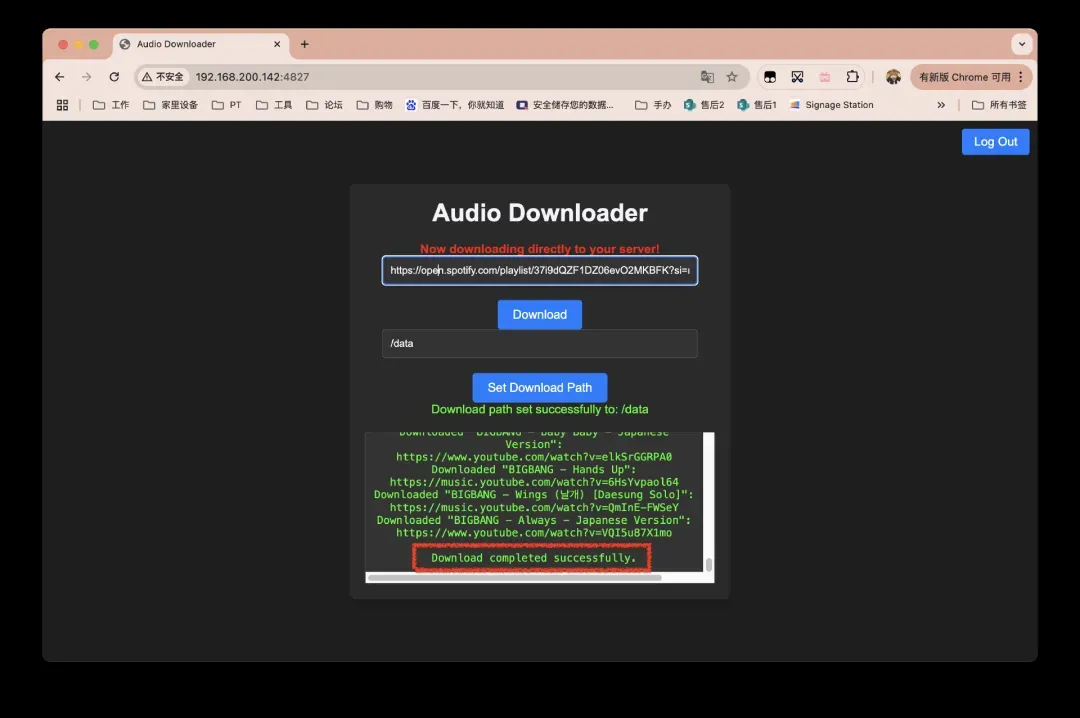Viewport: 1080px width, 718px height.
Task: Click the browser back arrow
Action: [60, 77]
